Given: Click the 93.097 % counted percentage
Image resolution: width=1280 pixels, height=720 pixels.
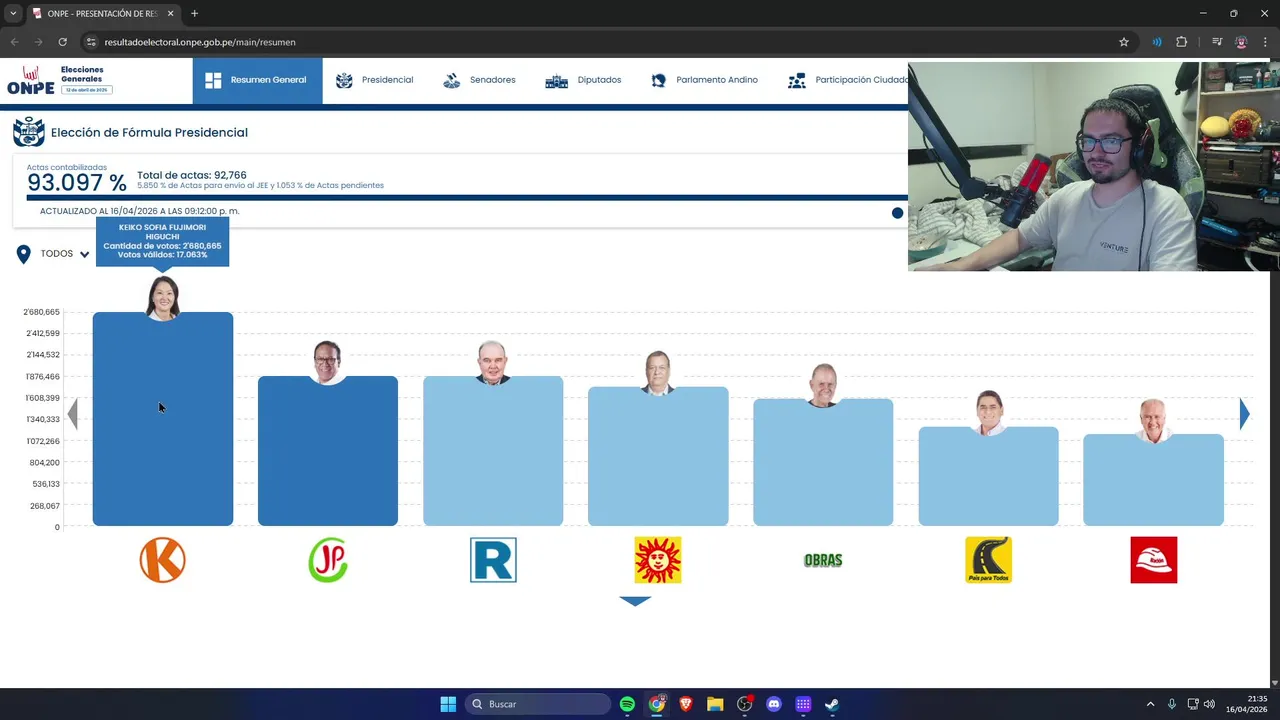Looking at the screenshot, I should [x=77, y=183].
